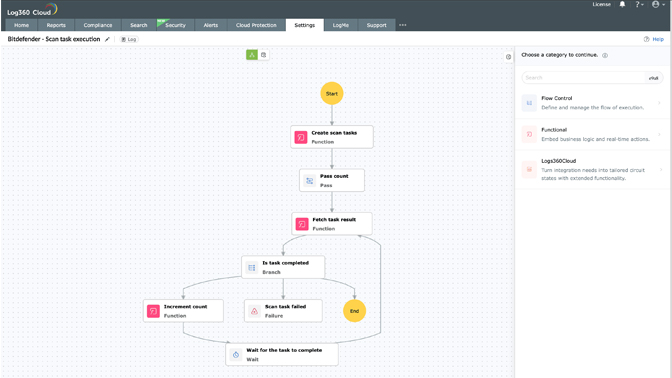672x378 pixels.
Task: Open the Search tab in navigation bar
Action: click(x=138, y=25)
